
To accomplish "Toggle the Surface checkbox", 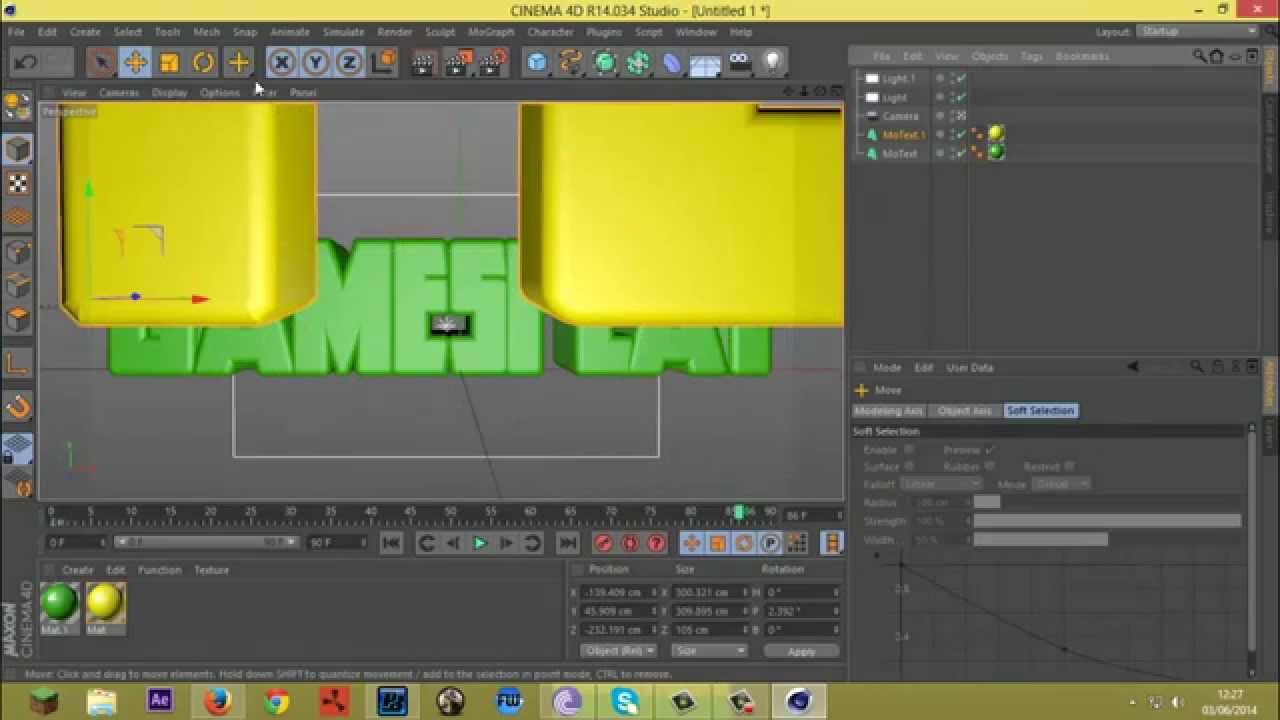I will [908, 467].
